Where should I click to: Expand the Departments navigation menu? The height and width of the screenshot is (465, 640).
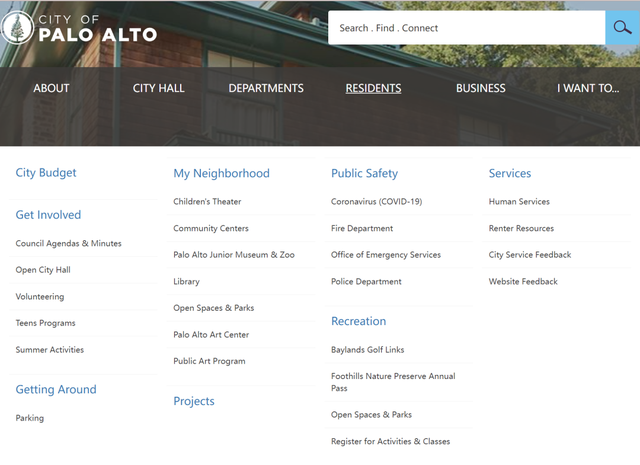tap(266, 88)
